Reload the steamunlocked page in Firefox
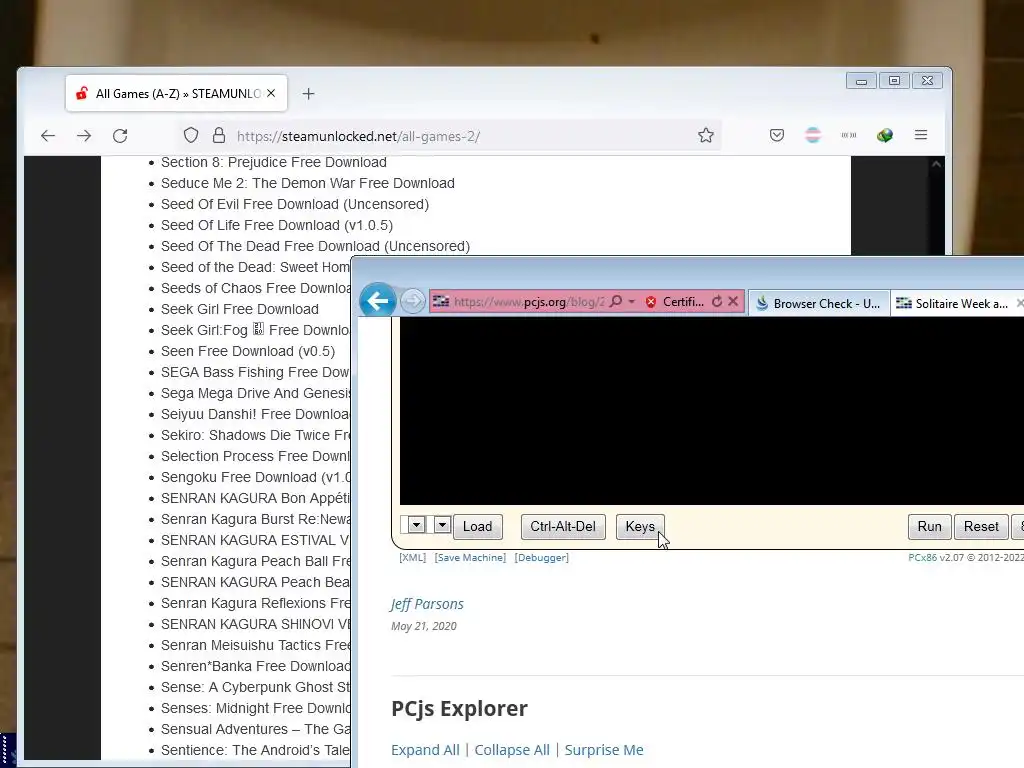 120,136
